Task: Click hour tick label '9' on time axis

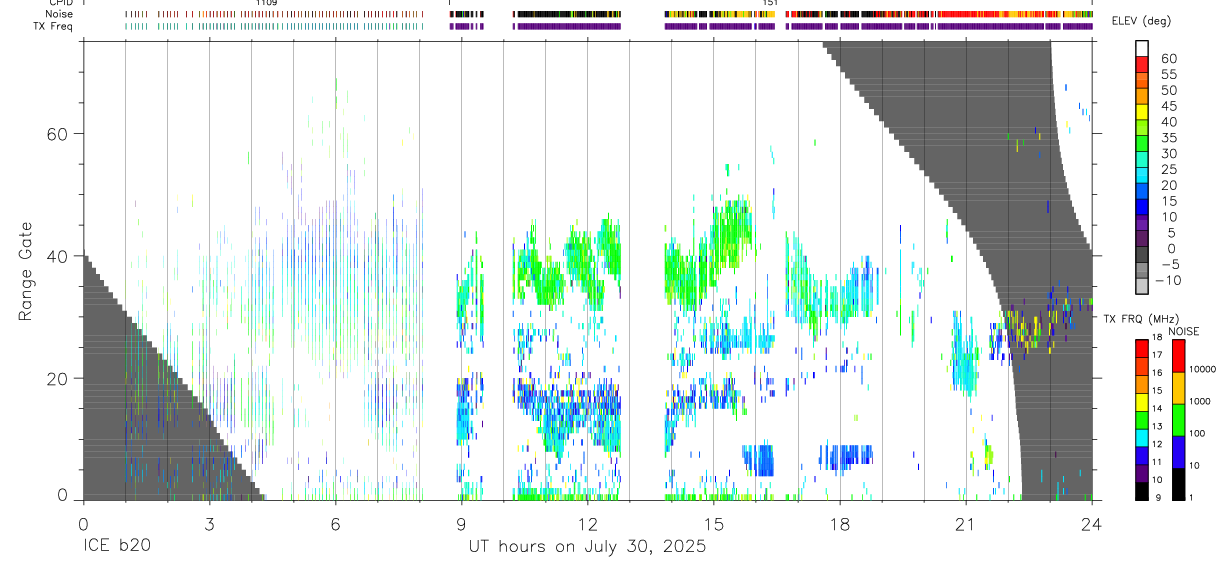Action: [x=461, y=524]
